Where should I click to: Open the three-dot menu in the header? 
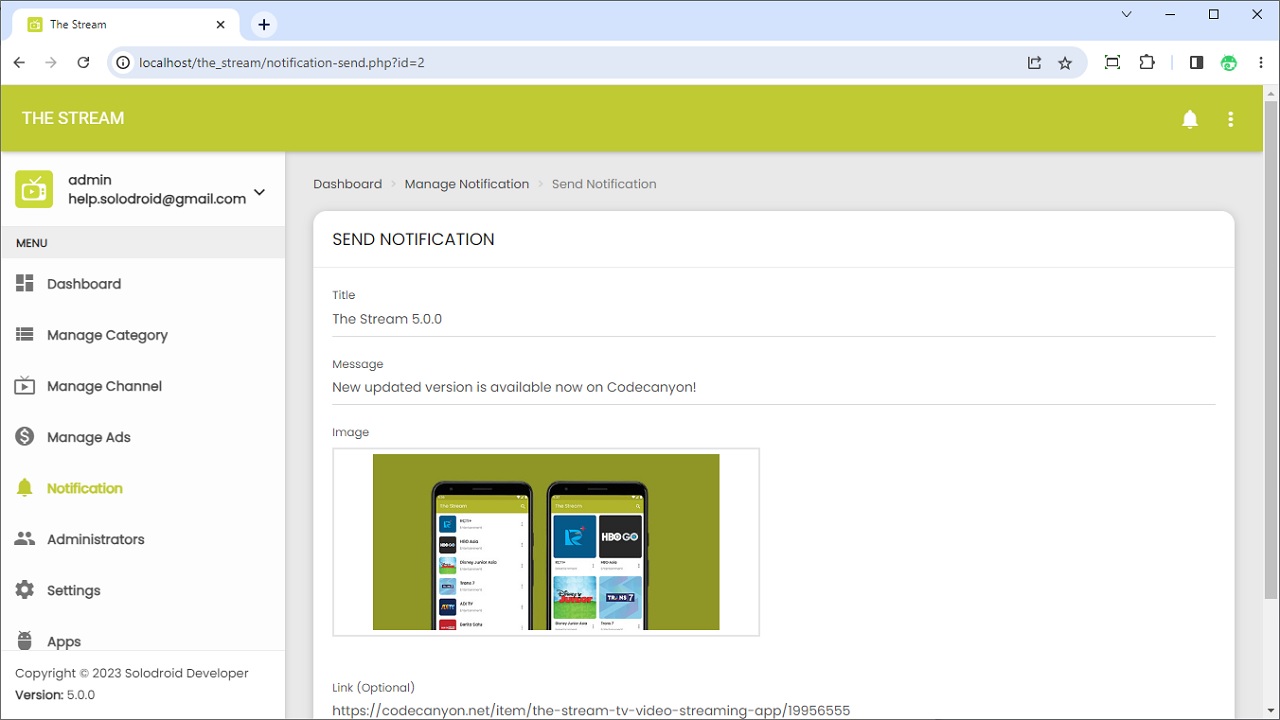1231,119
